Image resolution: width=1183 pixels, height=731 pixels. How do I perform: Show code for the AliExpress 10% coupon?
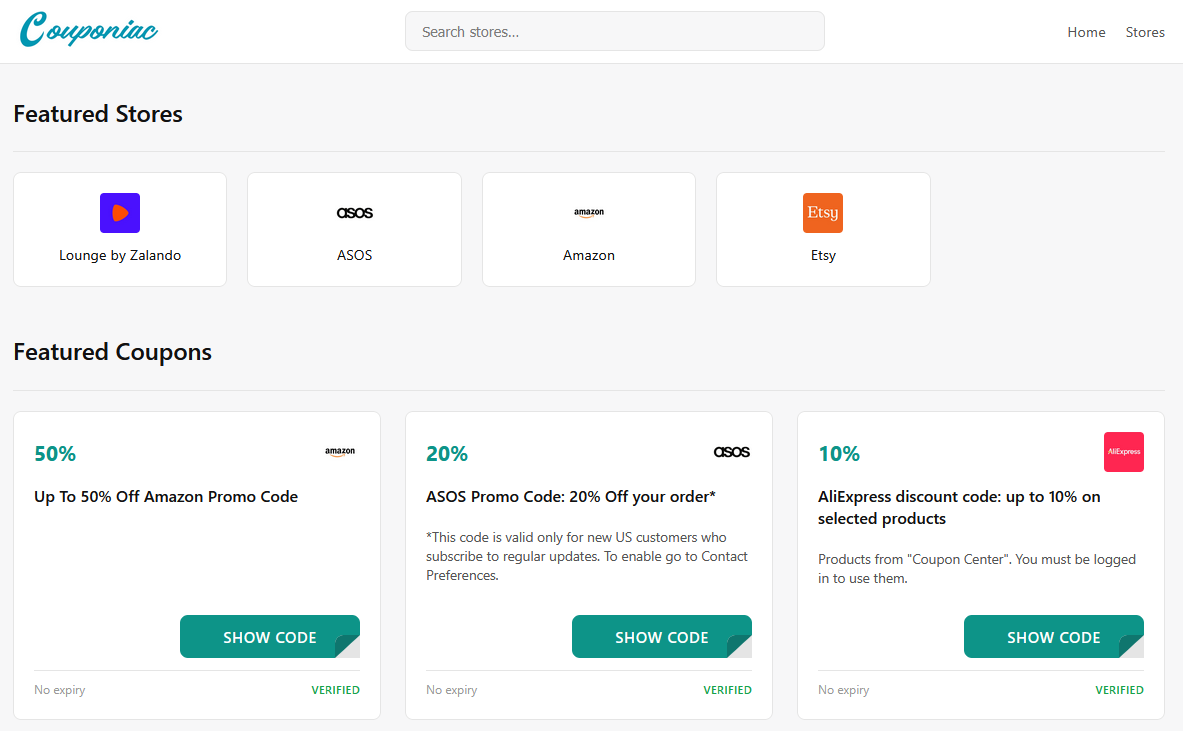(x=1053, y=637)
